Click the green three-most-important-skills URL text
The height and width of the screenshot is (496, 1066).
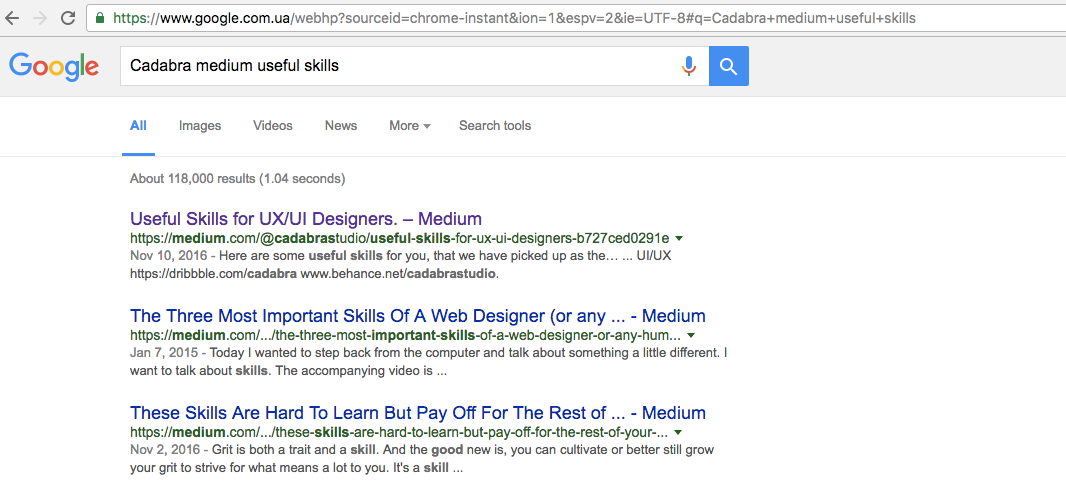[x=405, y=336]
